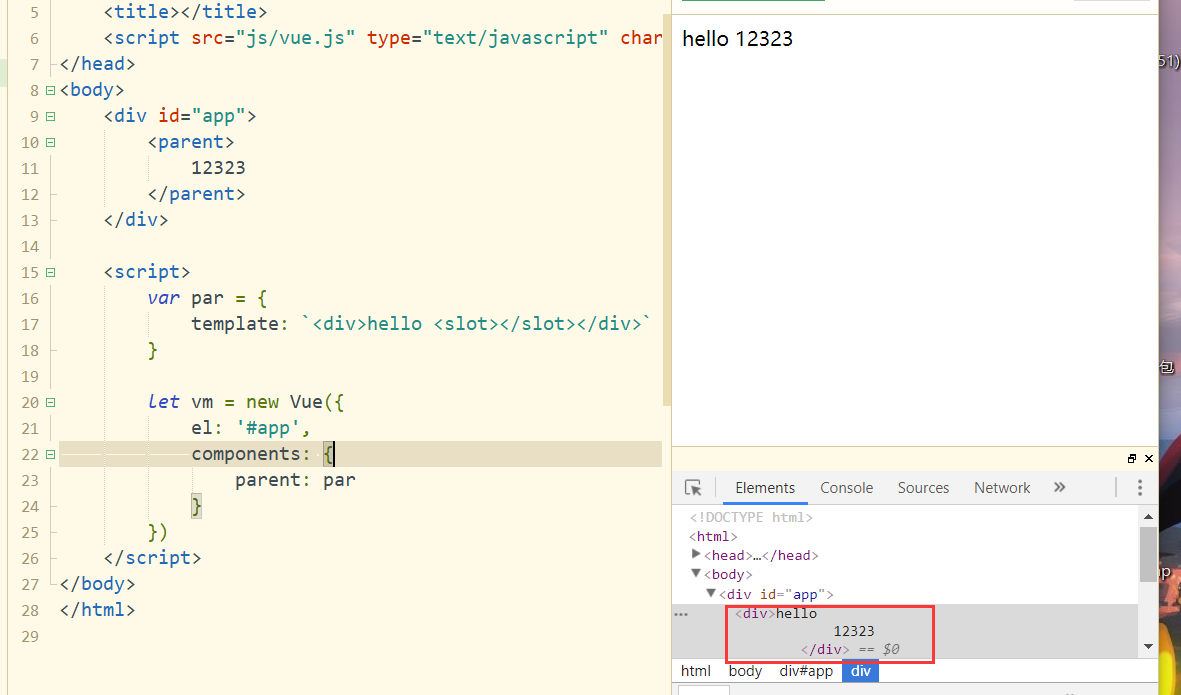Image resolution: width=1181 pixels, height=695 pixels.
Task: Click the div#app breadcrumb in DevTools
Action: click(806, 671)
